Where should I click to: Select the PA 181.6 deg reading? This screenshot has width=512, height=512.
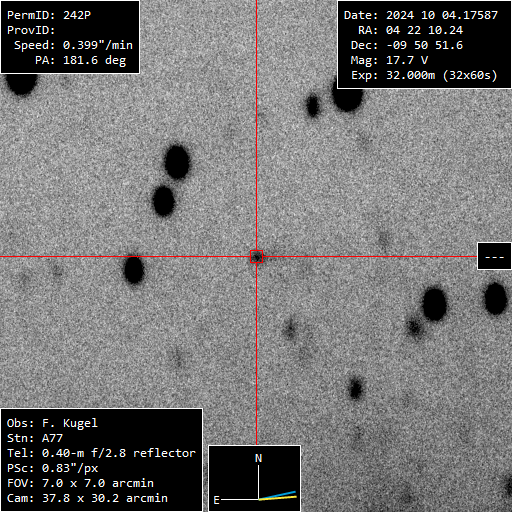(81, 60)
